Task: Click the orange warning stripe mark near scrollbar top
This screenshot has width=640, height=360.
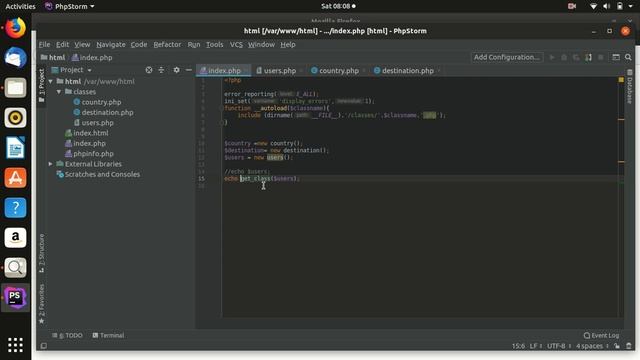Action: click(621, 120)
